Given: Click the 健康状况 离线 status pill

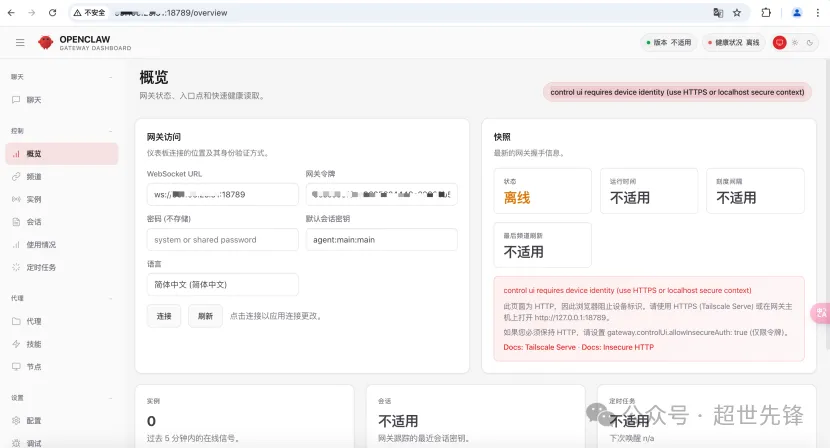Looking at the screenshot, I should [x=734, y=42].
